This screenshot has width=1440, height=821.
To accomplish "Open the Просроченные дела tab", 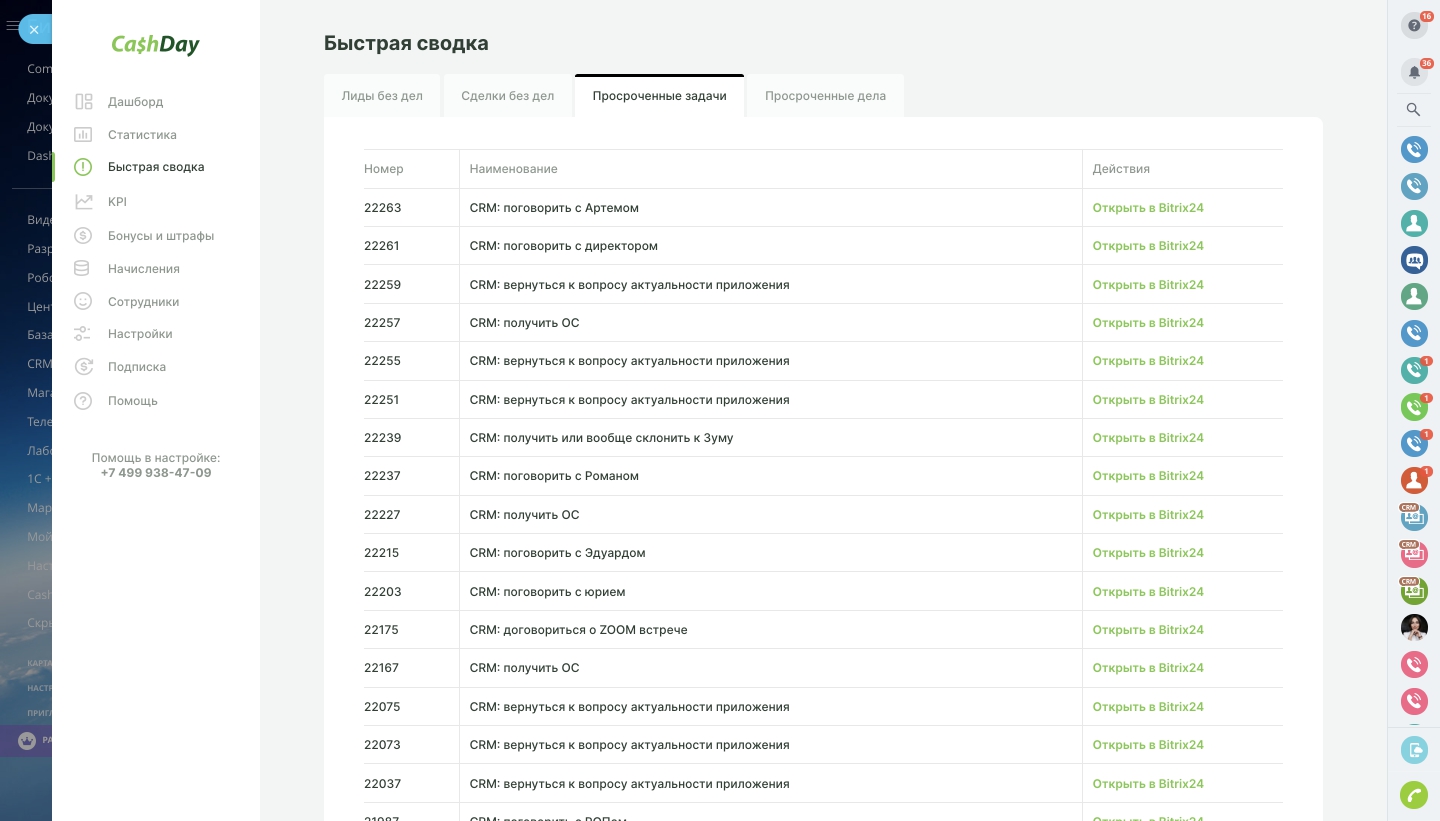I will [825, 96].
